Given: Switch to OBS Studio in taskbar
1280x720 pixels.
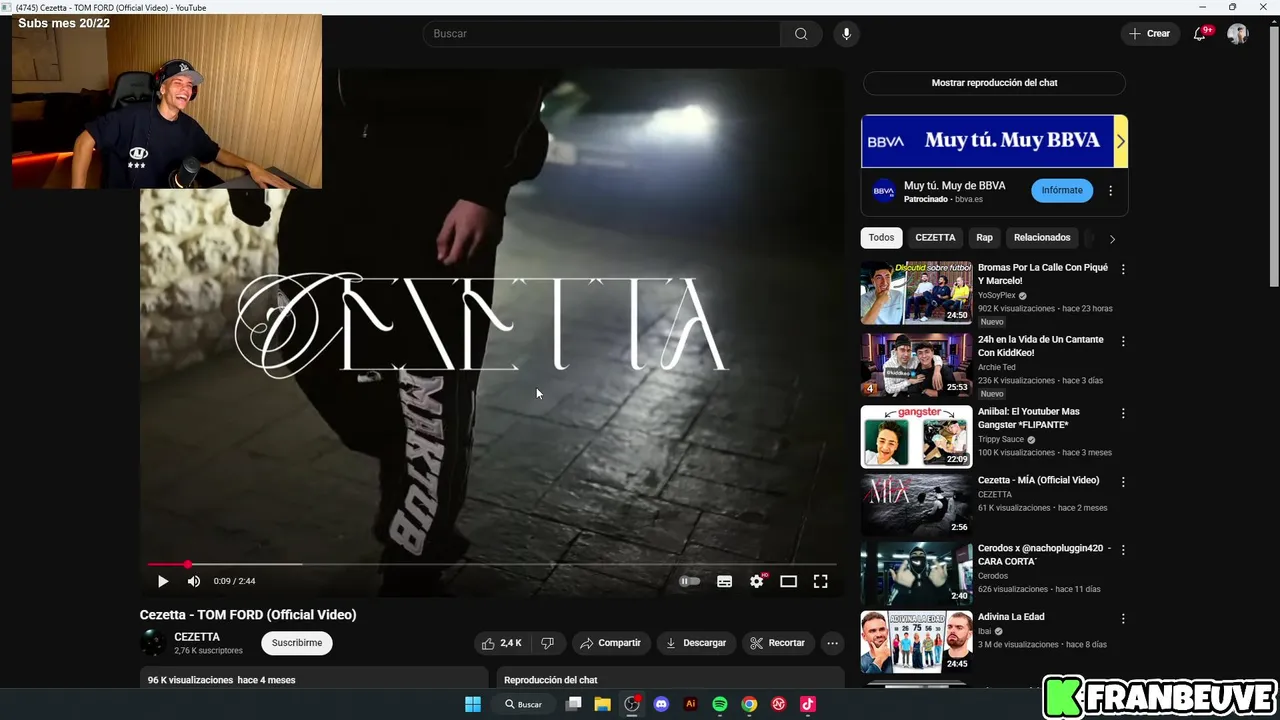Looking at the screenshot, I should [x=632, y=704].
